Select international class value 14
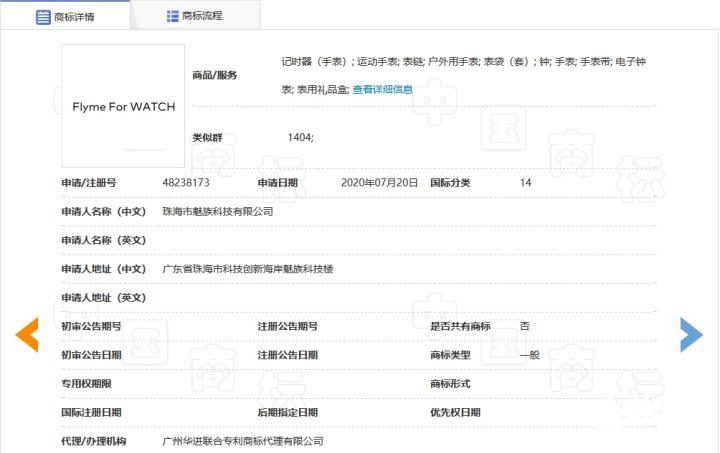 525,183
